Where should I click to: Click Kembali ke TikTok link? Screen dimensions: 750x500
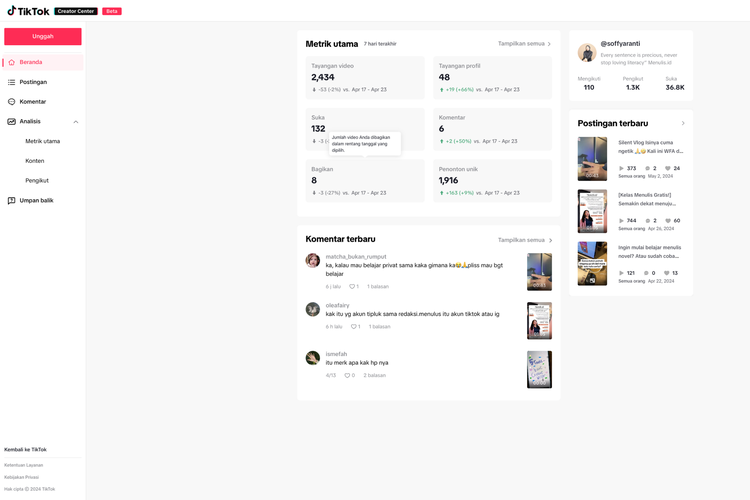[25, 450]
